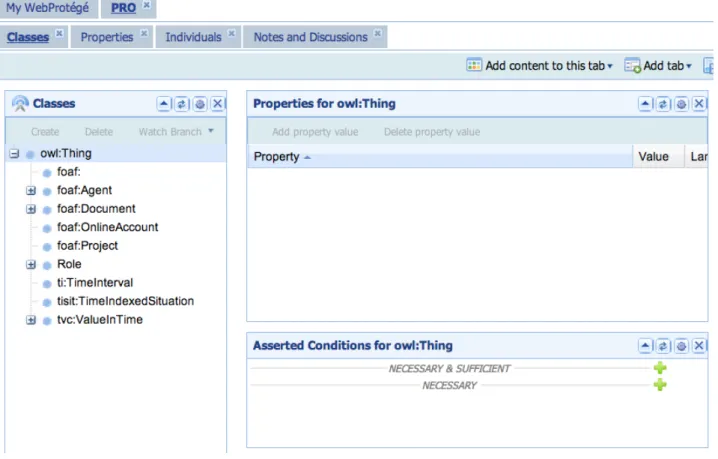Click Delete property value
The image size is (718, 459).
tap(432, 132)
